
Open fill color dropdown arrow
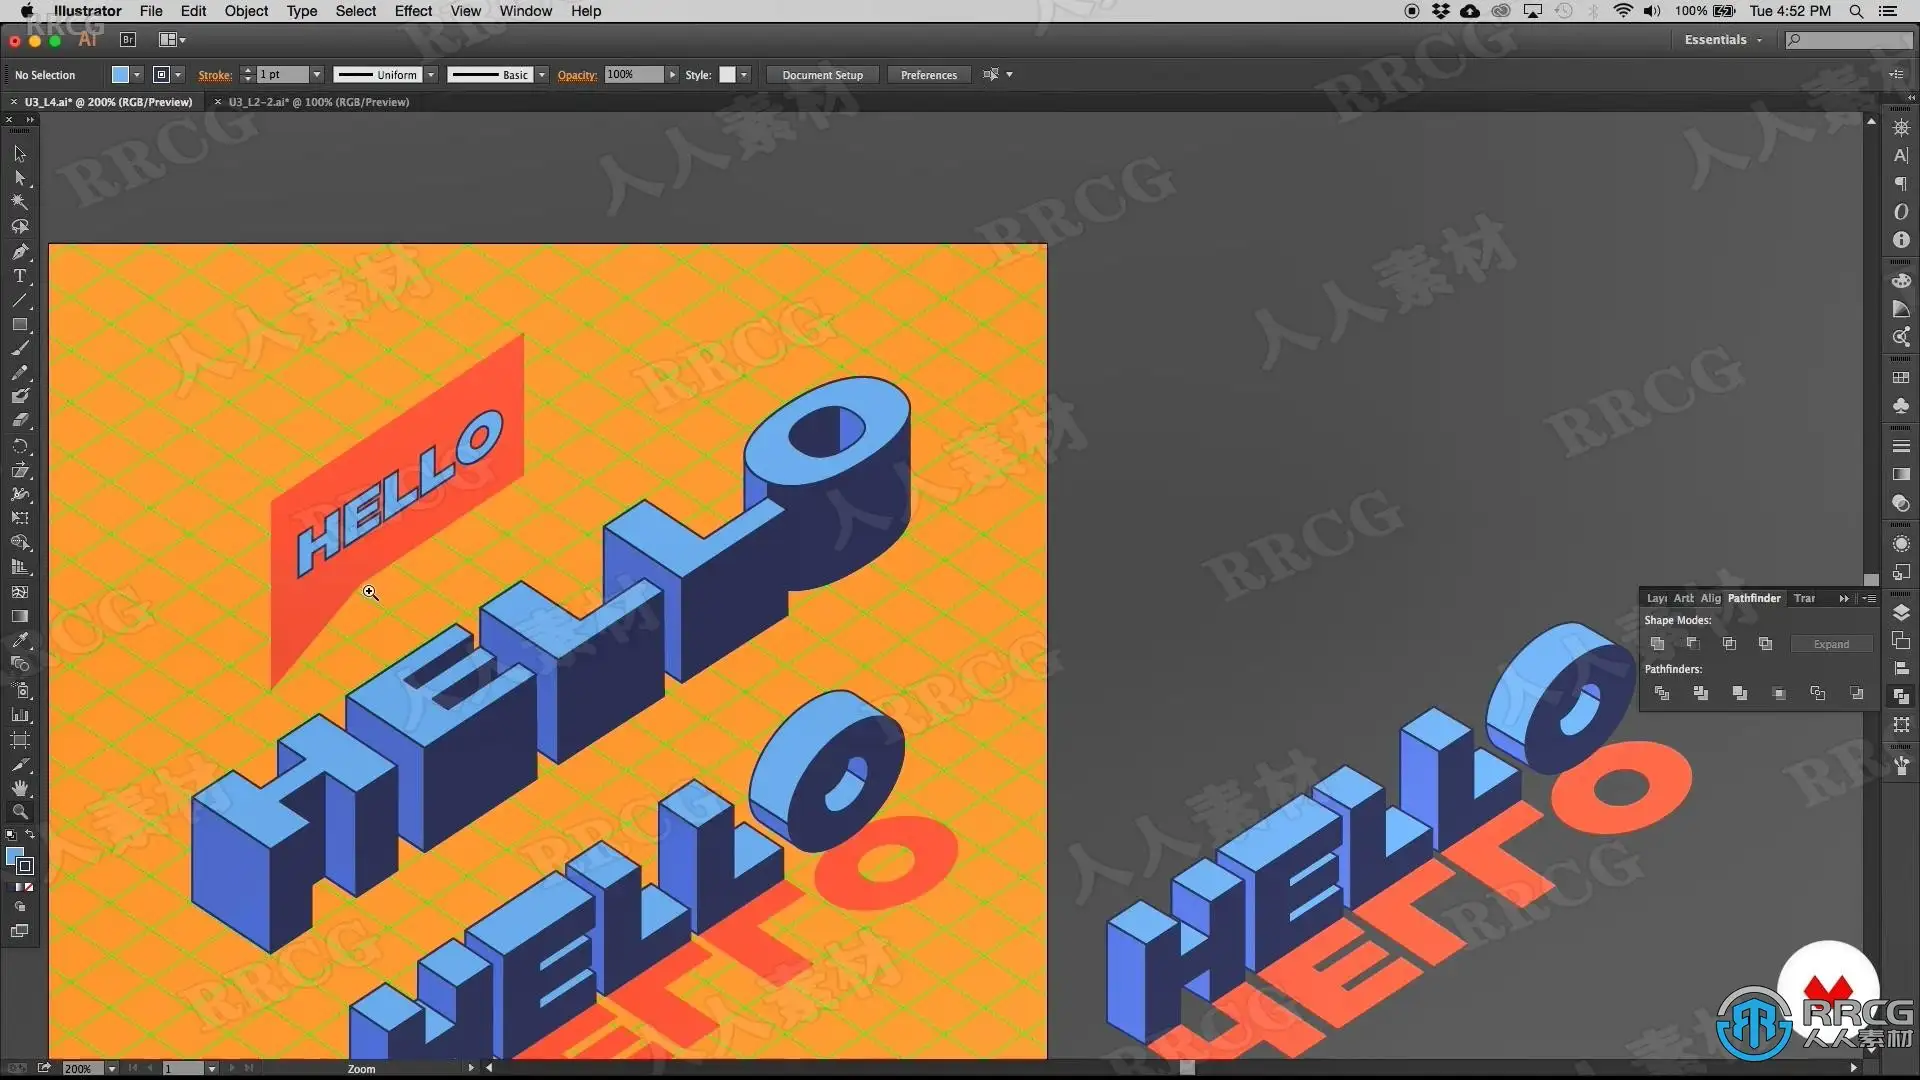[137, 75]
